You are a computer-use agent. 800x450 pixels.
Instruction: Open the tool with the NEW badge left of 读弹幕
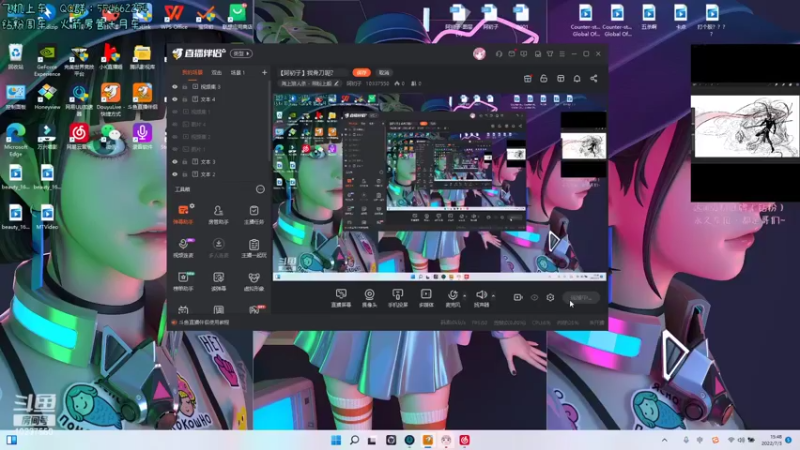point(183,281)
